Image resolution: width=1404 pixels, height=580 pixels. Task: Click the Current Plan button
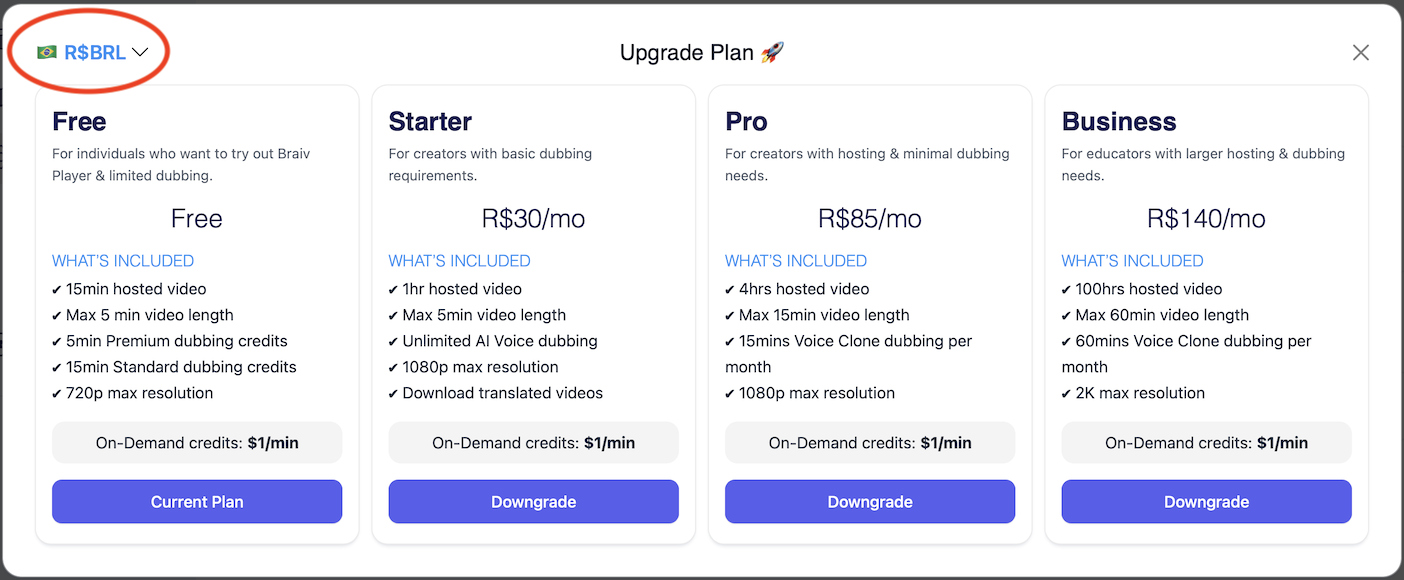click(x=197, y=502)
